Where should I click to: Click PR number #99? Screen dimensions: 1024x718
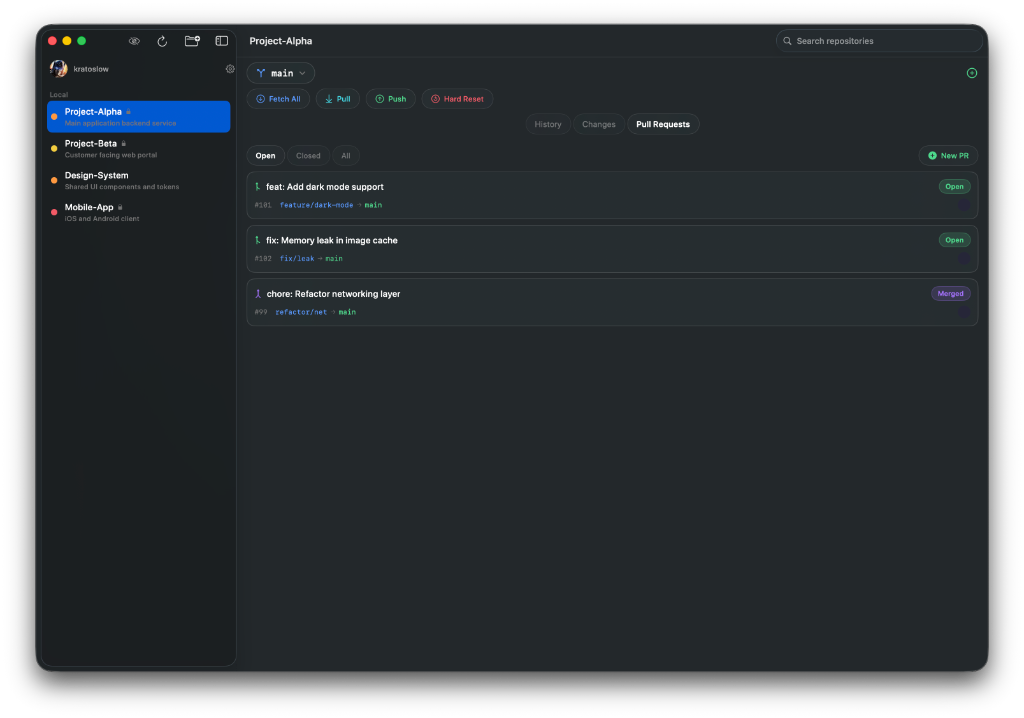[261, 312]
